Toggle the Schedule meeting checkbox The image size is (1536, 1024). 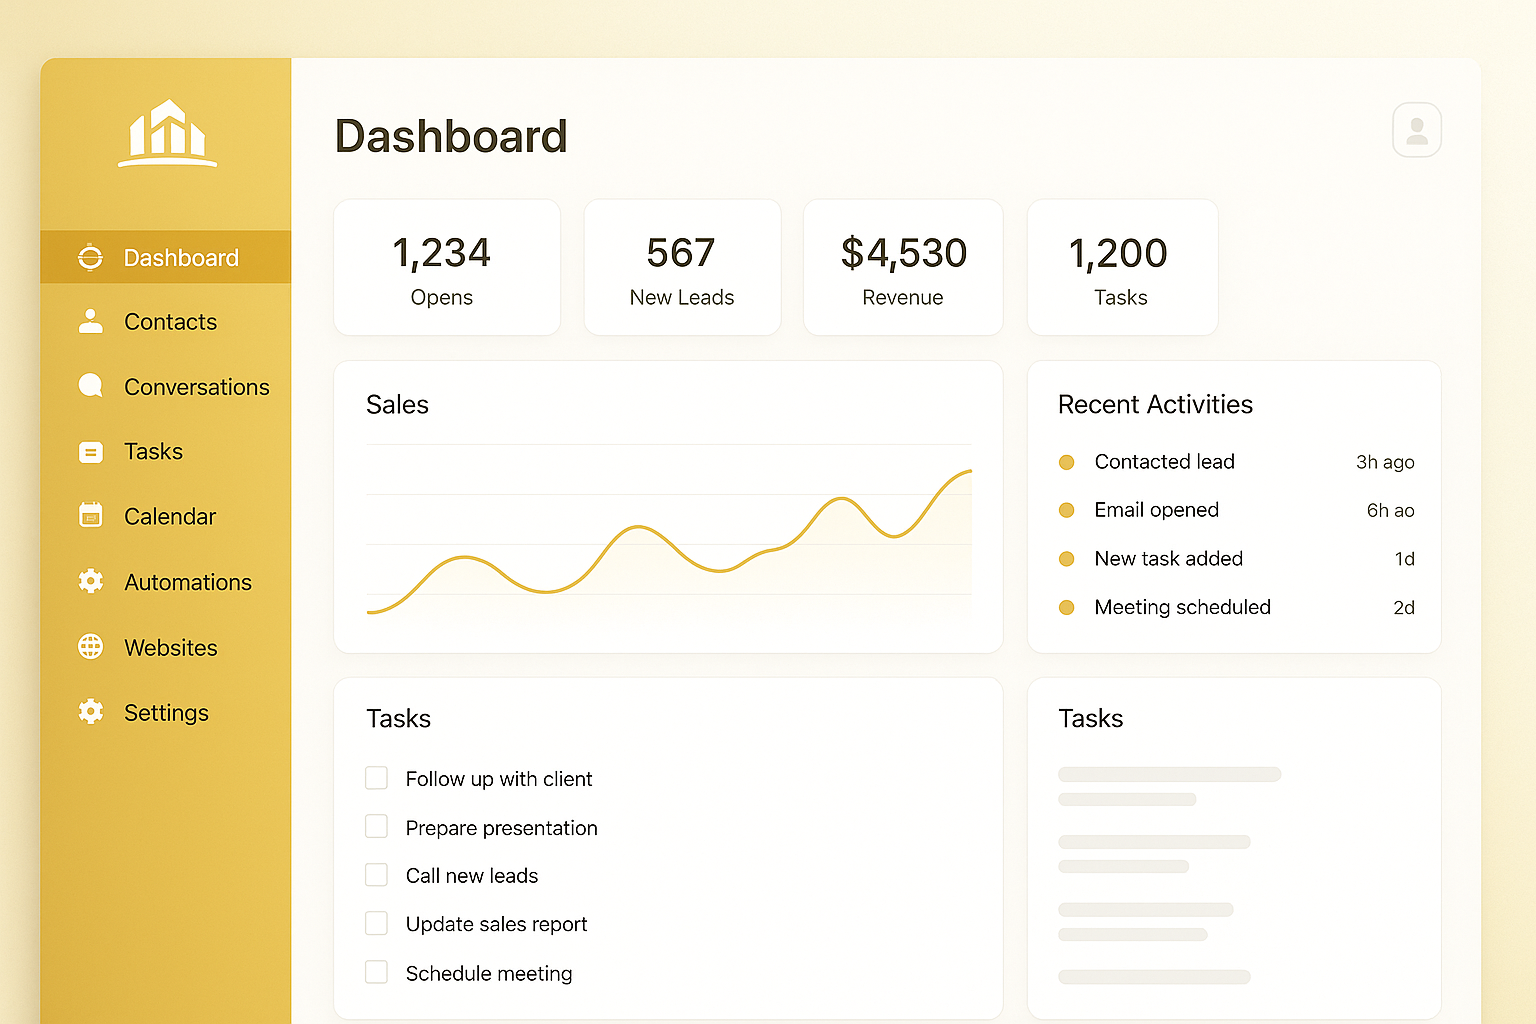(x=377, y=972)
